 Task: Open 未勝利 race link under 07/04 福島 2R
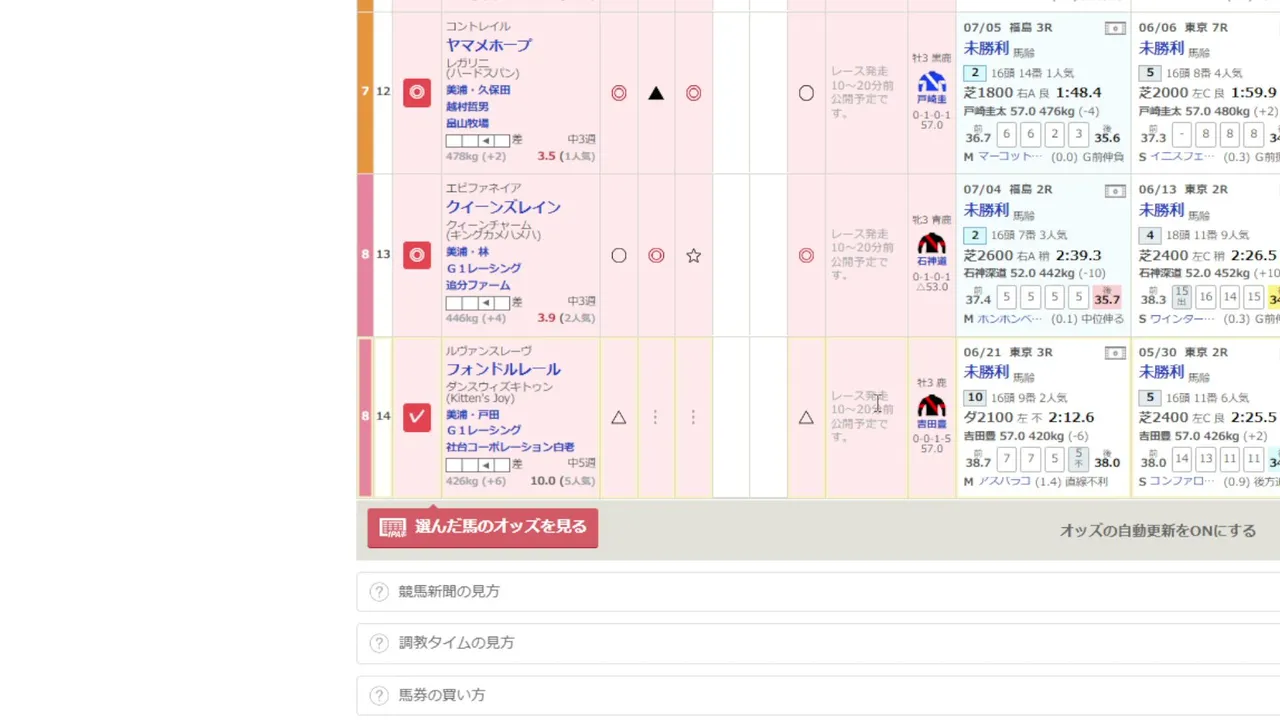tap(986, 210)
